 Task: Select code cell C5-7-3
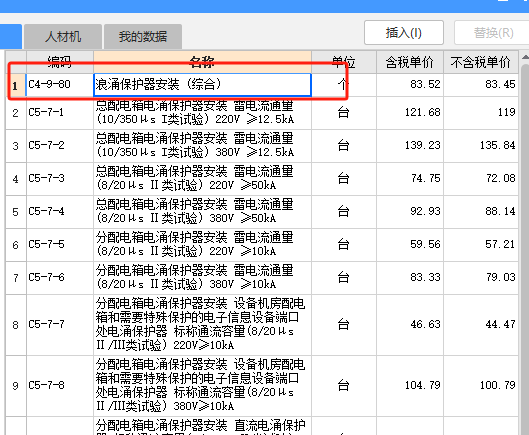click(x=60, y=179)
